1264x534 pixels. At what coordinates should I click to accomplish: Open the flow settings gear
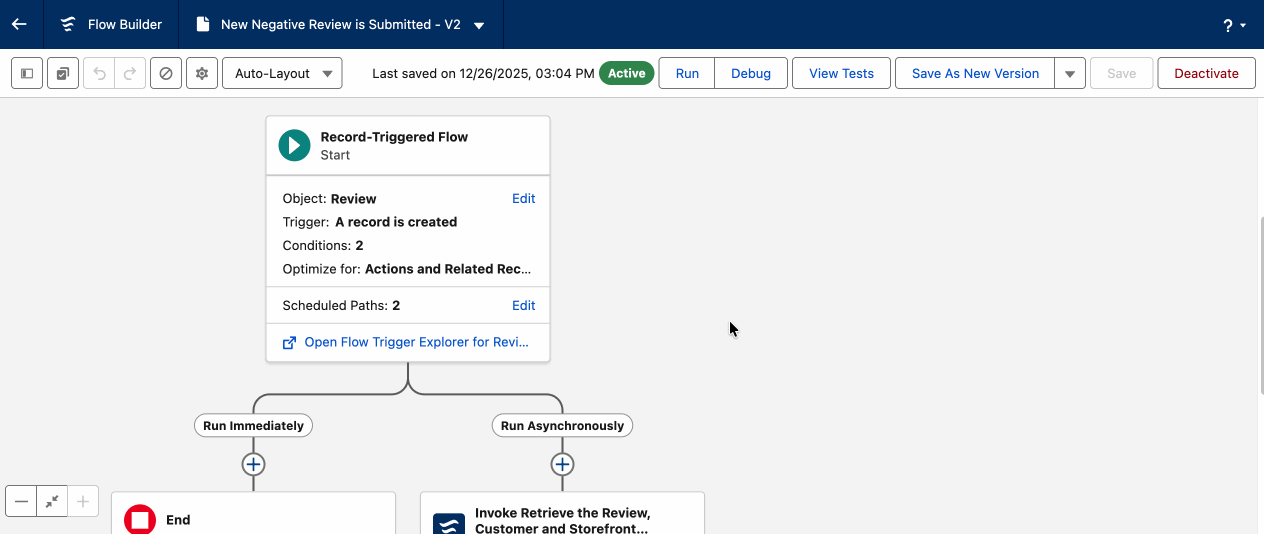pyautogui.click(x=202, y=73)
